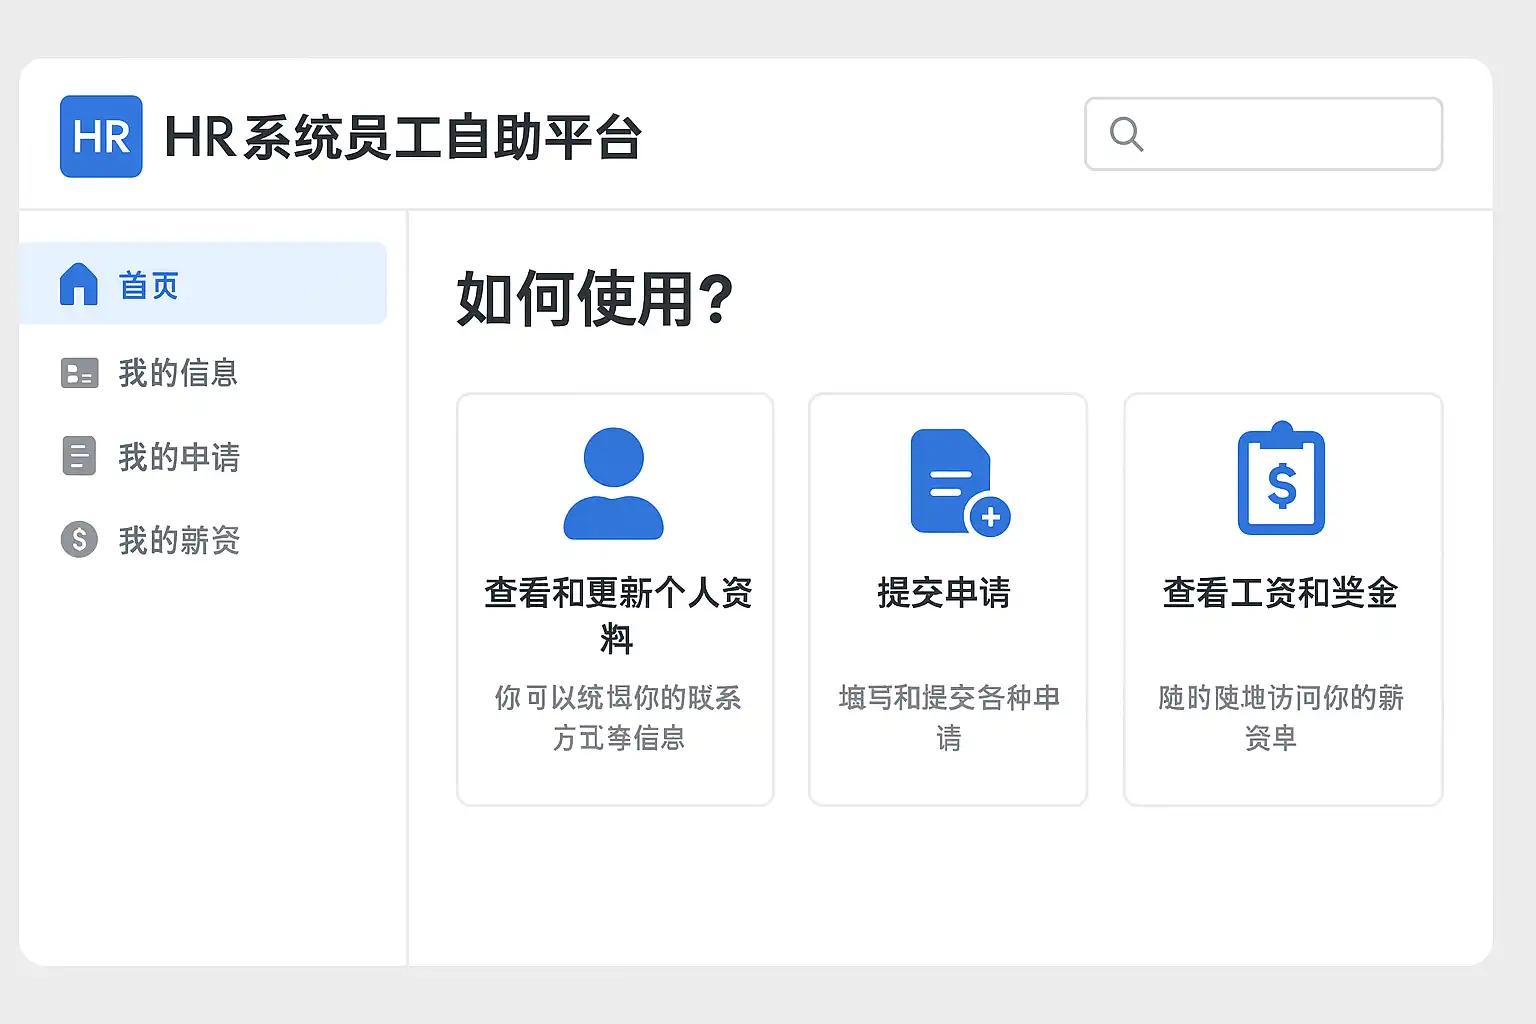The width and height of the screenshot is (1536, 1024).
Task: Click the description under 查看工资和奖金
Action: pos(1281,718)
